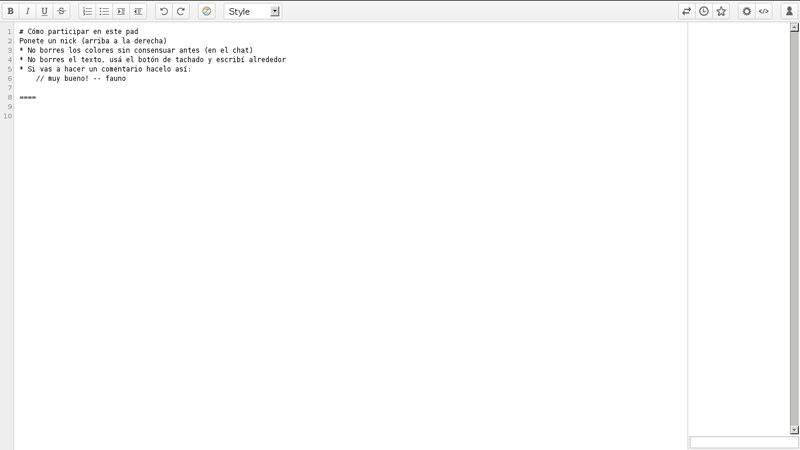Open pad settings gear
This screenshot has width=800, height=450.
[747, 11]
